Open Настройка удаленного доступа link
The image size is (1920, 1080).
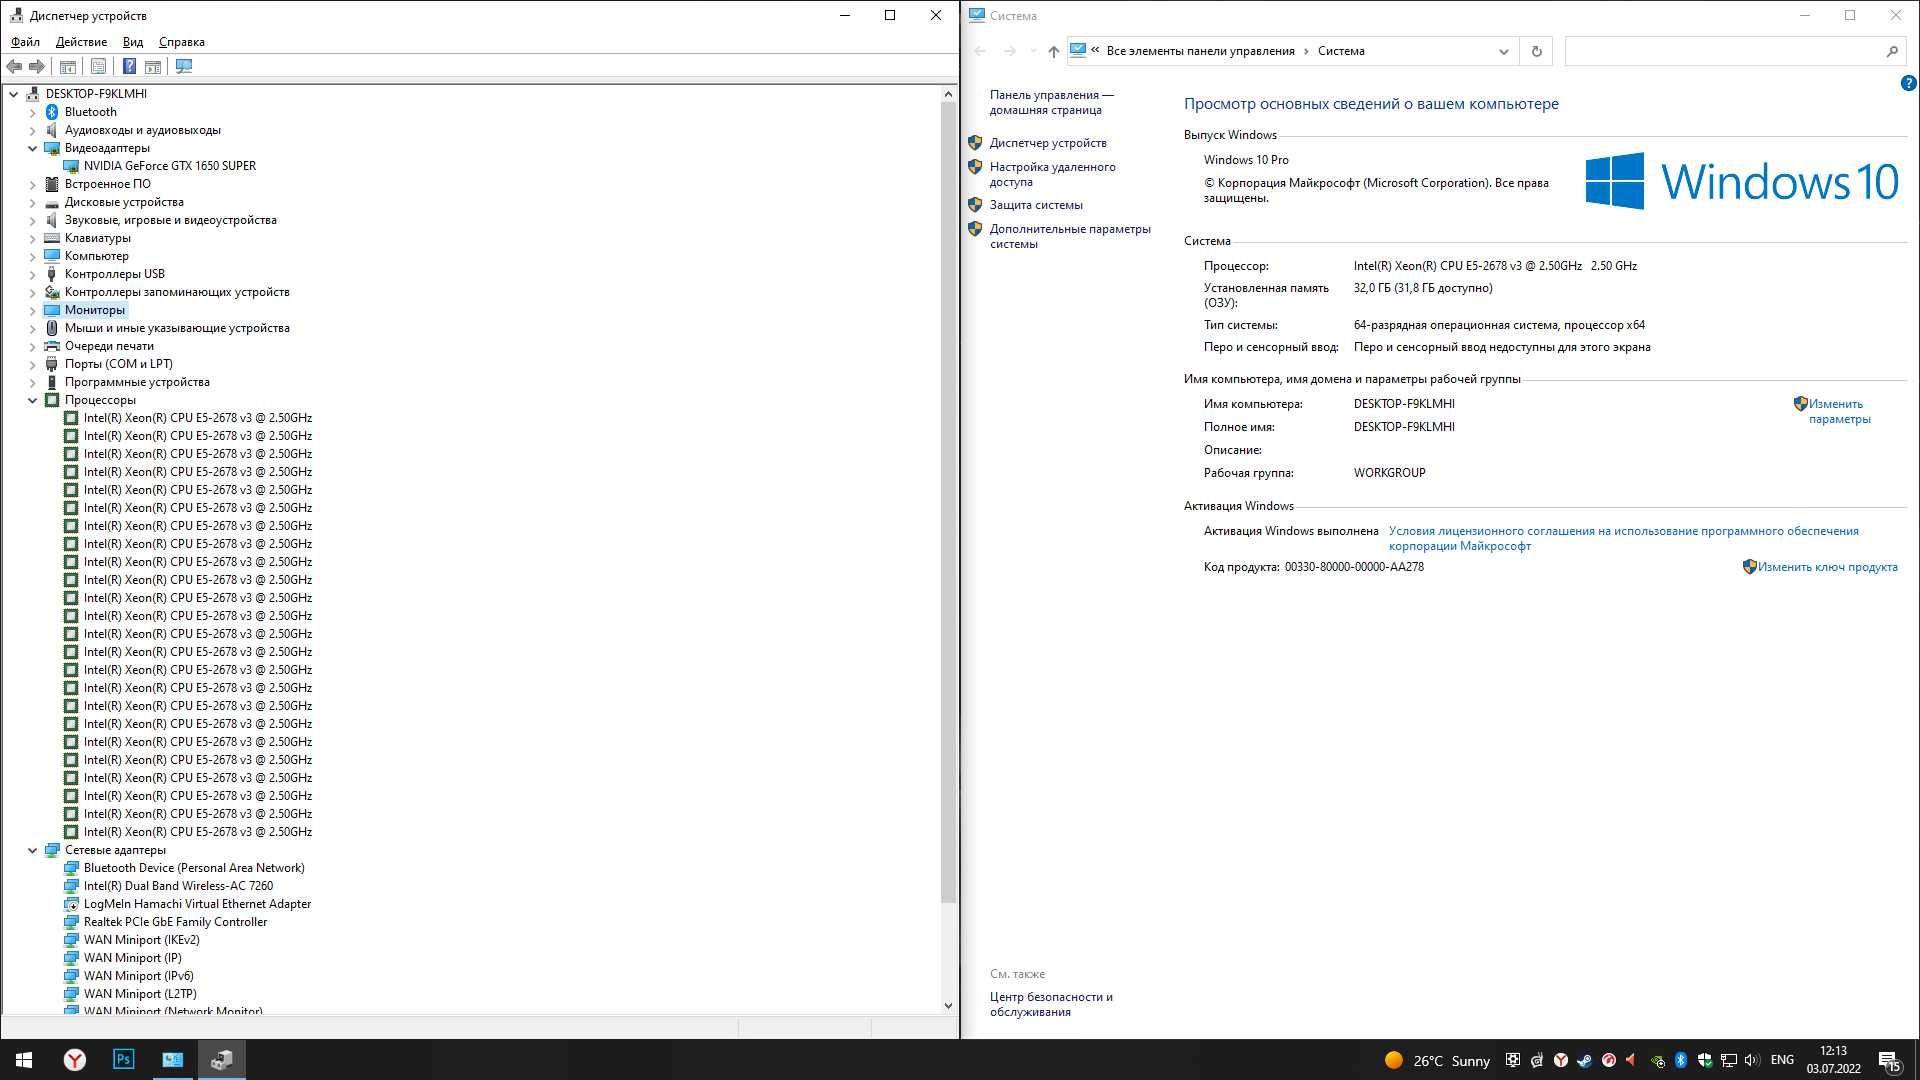click(x=1052, y=175)
